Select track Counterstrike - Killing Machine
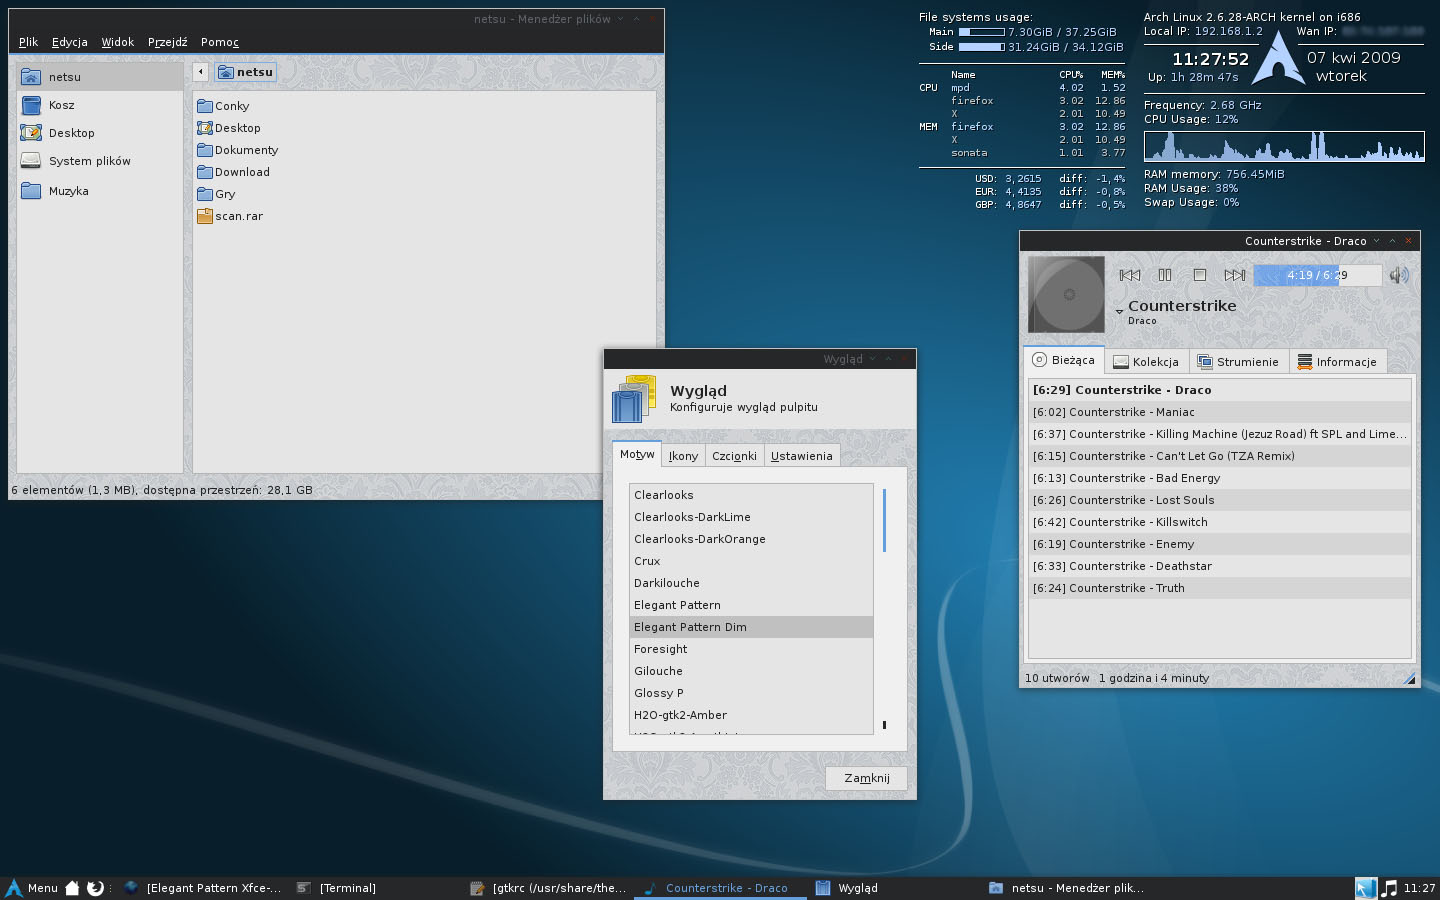 (1220, 434)
